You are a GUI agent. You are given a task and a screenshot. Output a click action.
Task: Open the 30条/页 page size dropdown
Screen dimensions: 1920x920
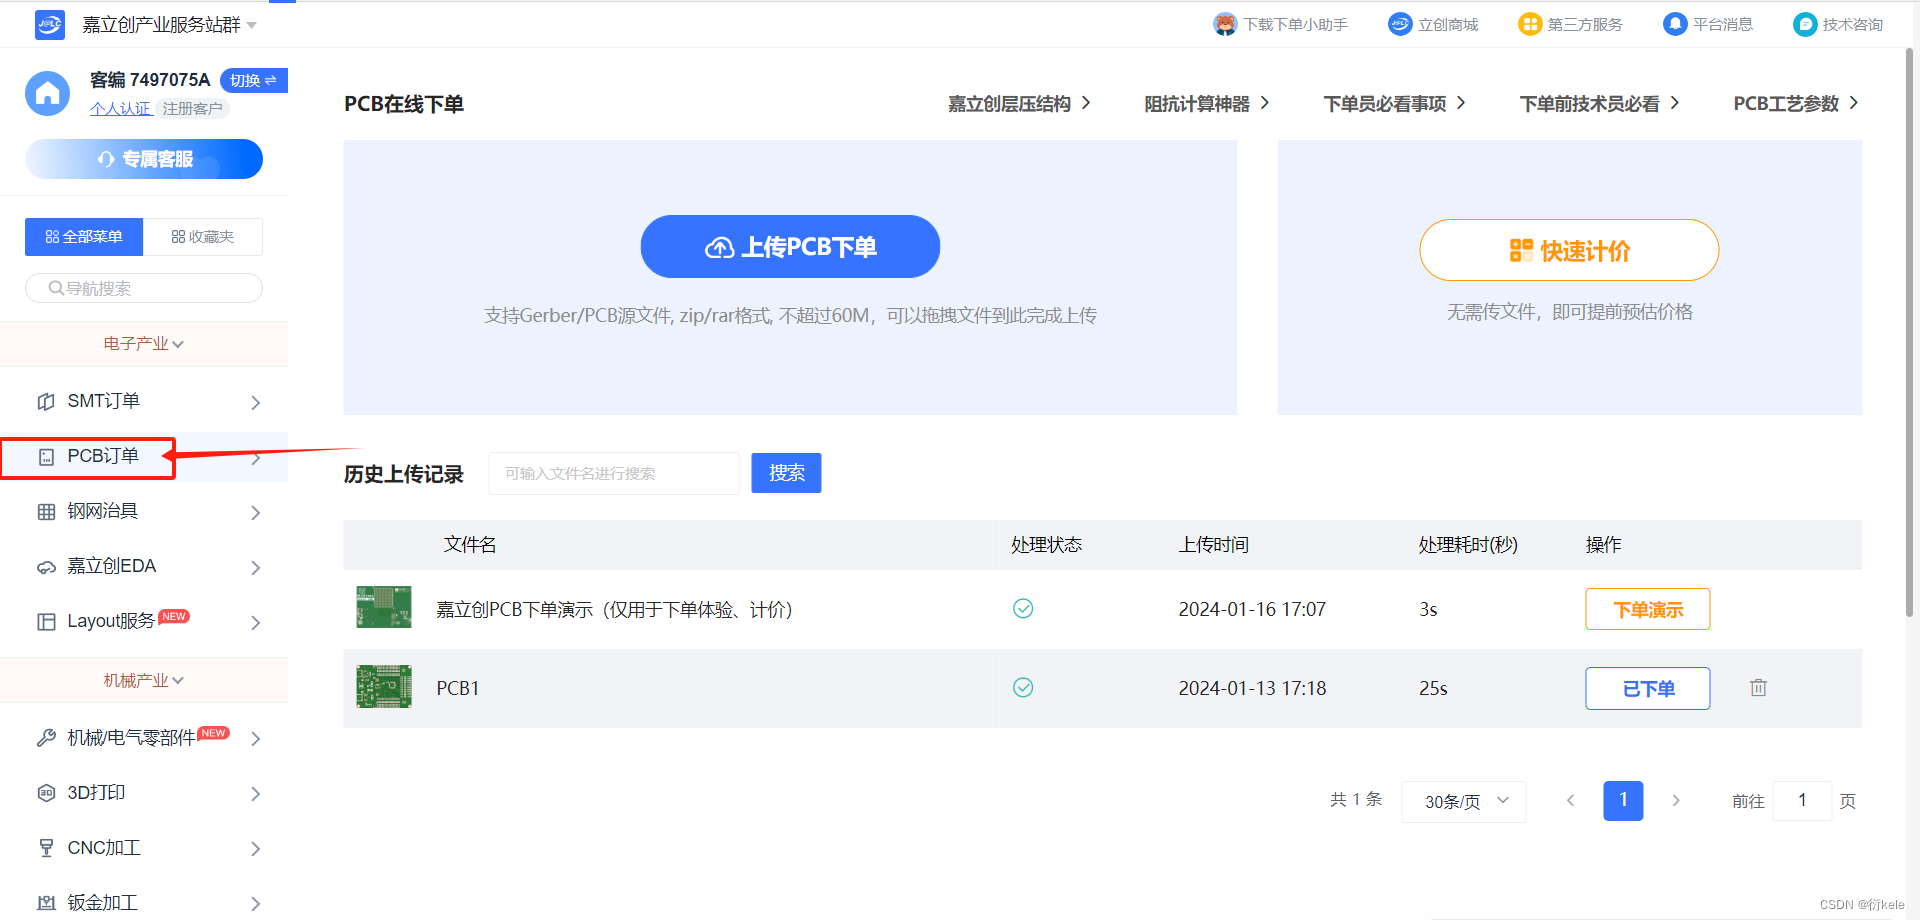(1464, 801)
